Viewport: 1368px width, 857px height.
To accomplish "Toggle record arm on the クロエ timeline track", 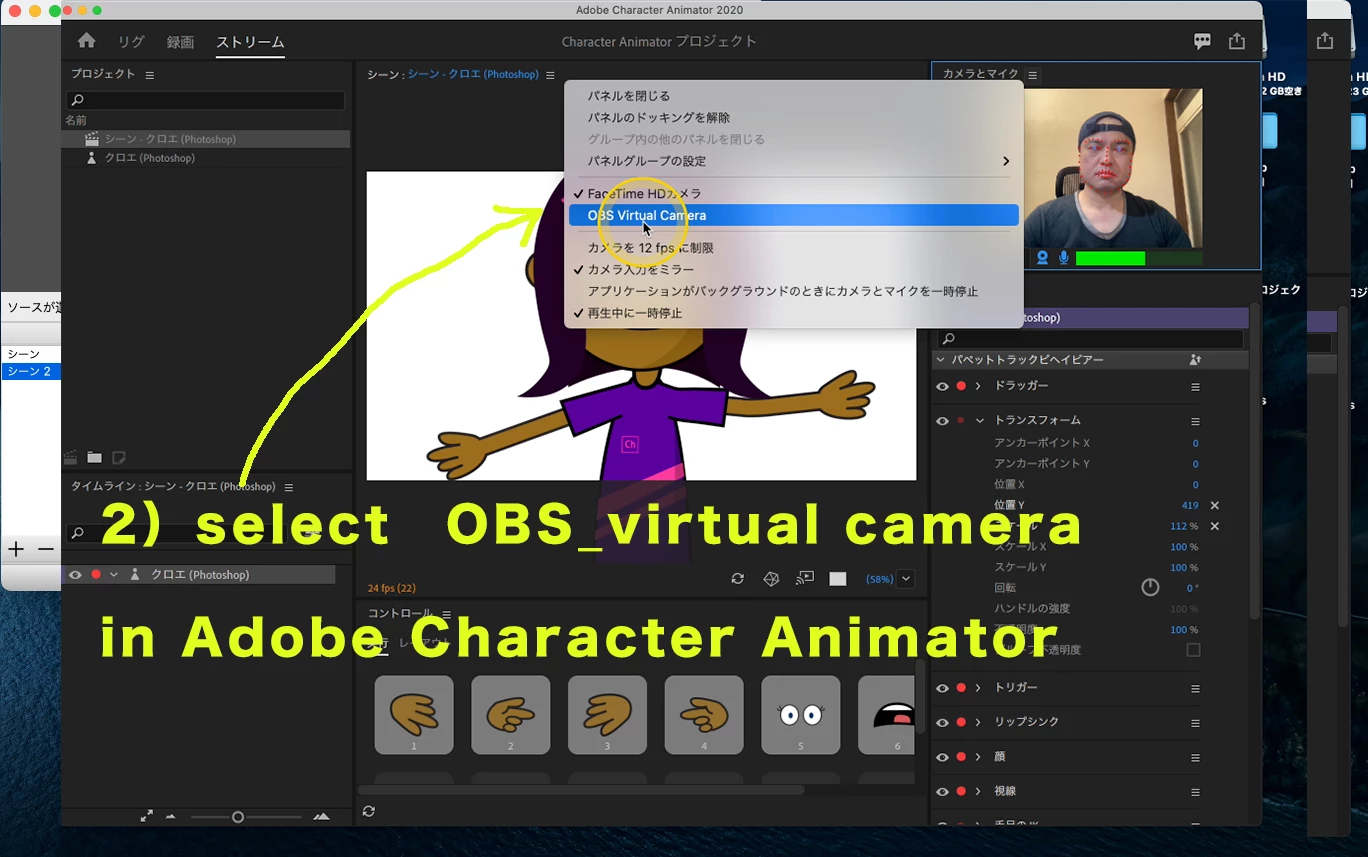I will coord(96,575).
